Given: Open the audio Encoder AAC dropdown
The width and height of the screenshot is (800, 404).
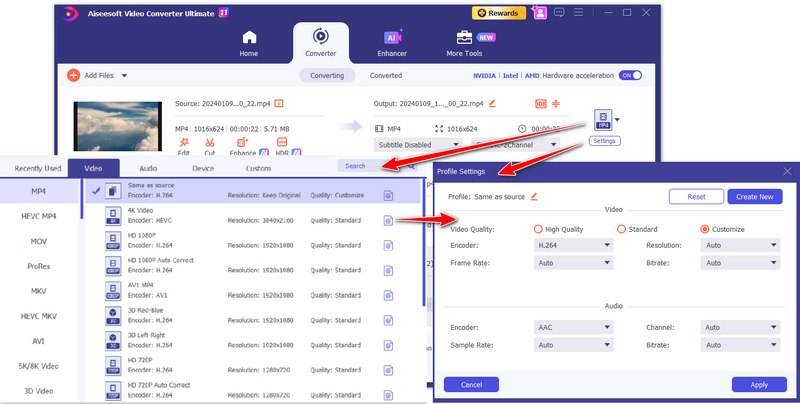Looking at the screenshot, I should tap(573, 327).
